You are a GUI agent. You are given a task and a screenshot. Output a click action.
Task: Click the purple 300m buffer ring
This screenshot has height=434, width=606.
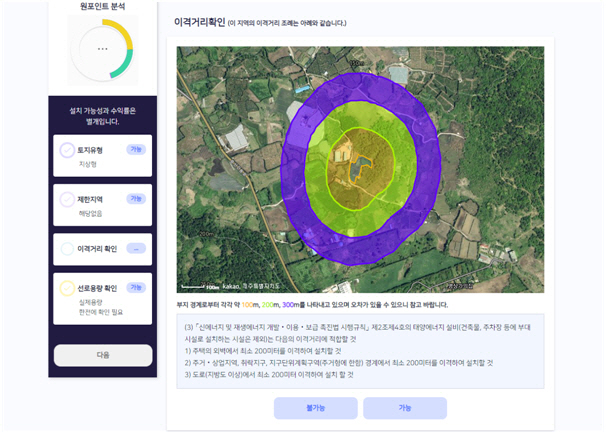click(x=425, y=170)
